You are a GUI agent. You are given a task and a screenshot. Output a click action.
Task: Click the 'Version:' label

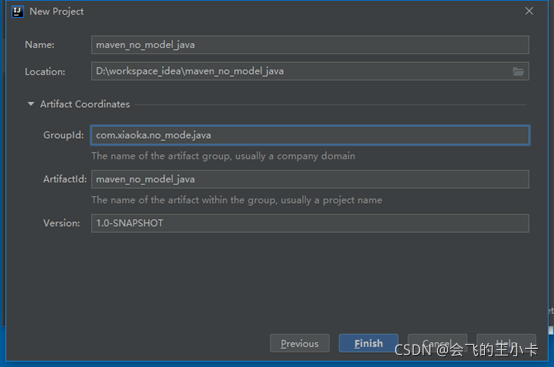[x=61, y=223]
